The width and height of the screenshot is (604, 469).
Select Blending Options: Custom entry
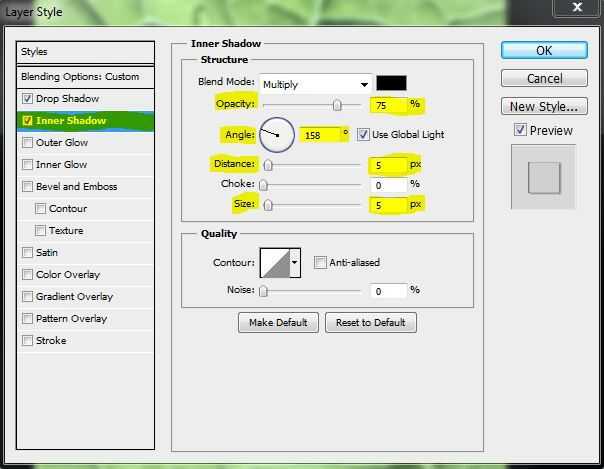point(86,77)
